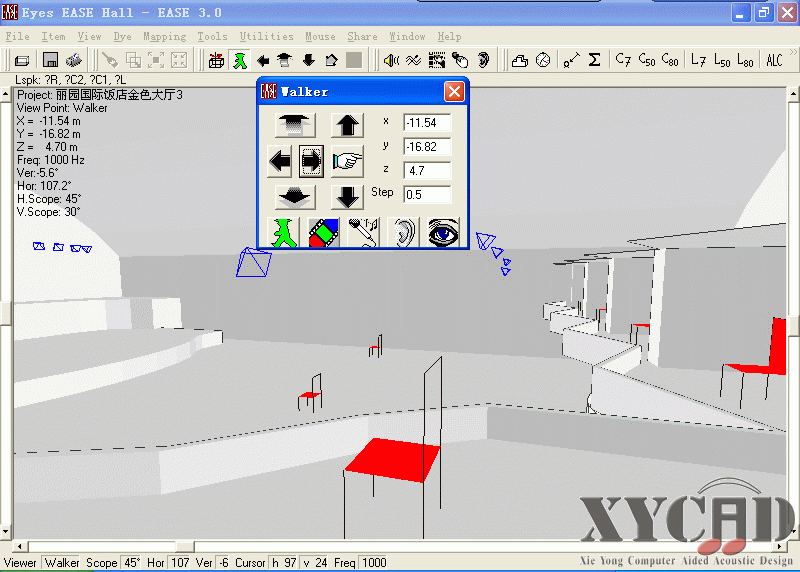Open the Mouse menu

coord(320,36)
